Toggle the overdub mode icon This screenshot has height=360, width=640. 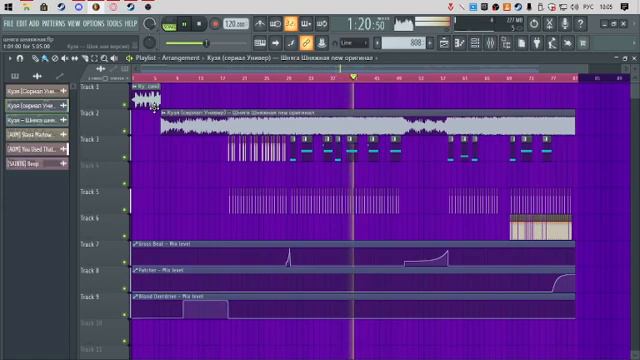pos(306,24)
